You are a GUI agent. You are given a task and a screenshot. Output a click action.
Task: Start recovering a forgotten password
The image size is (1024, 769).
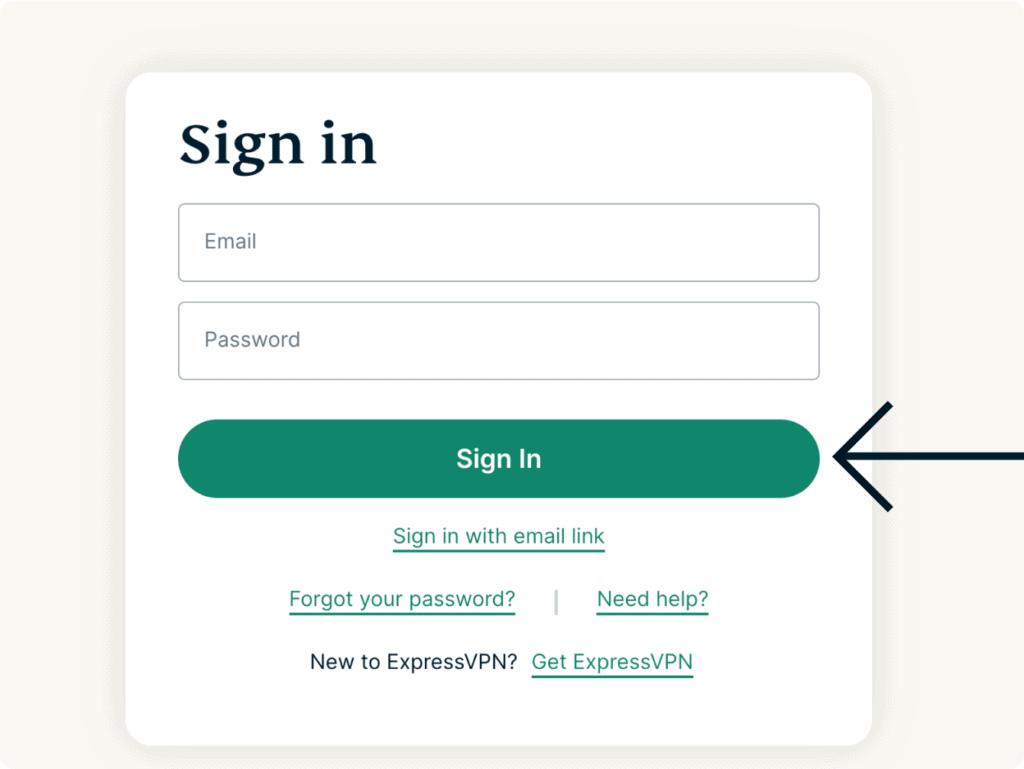pyautogui.click(x=402, y=599)
